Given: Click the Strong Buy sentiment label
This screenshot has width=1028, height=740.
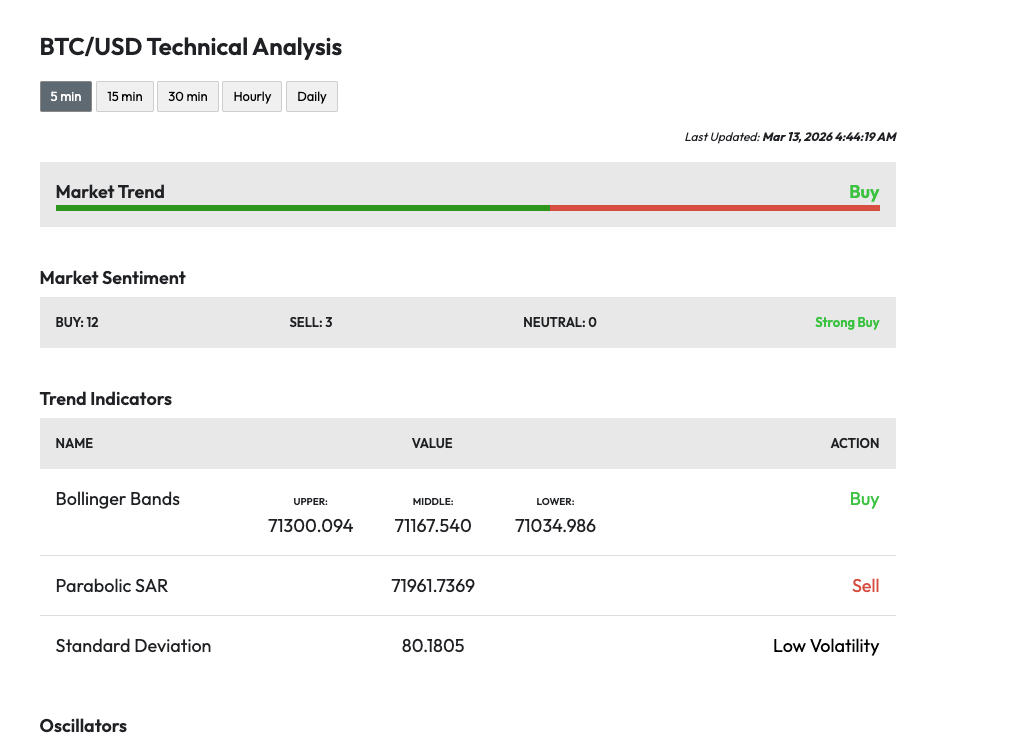Looking at the screenshot, I should 847,322.
